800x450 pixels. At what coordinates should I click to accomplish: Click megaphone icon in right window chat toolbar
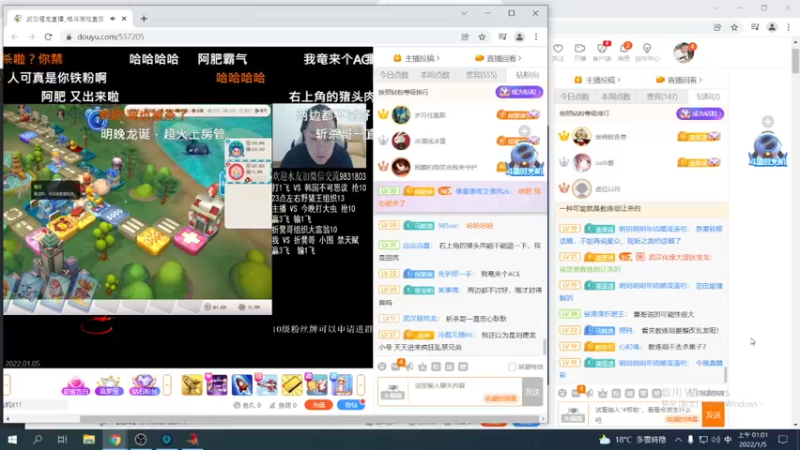coord(589,393)
